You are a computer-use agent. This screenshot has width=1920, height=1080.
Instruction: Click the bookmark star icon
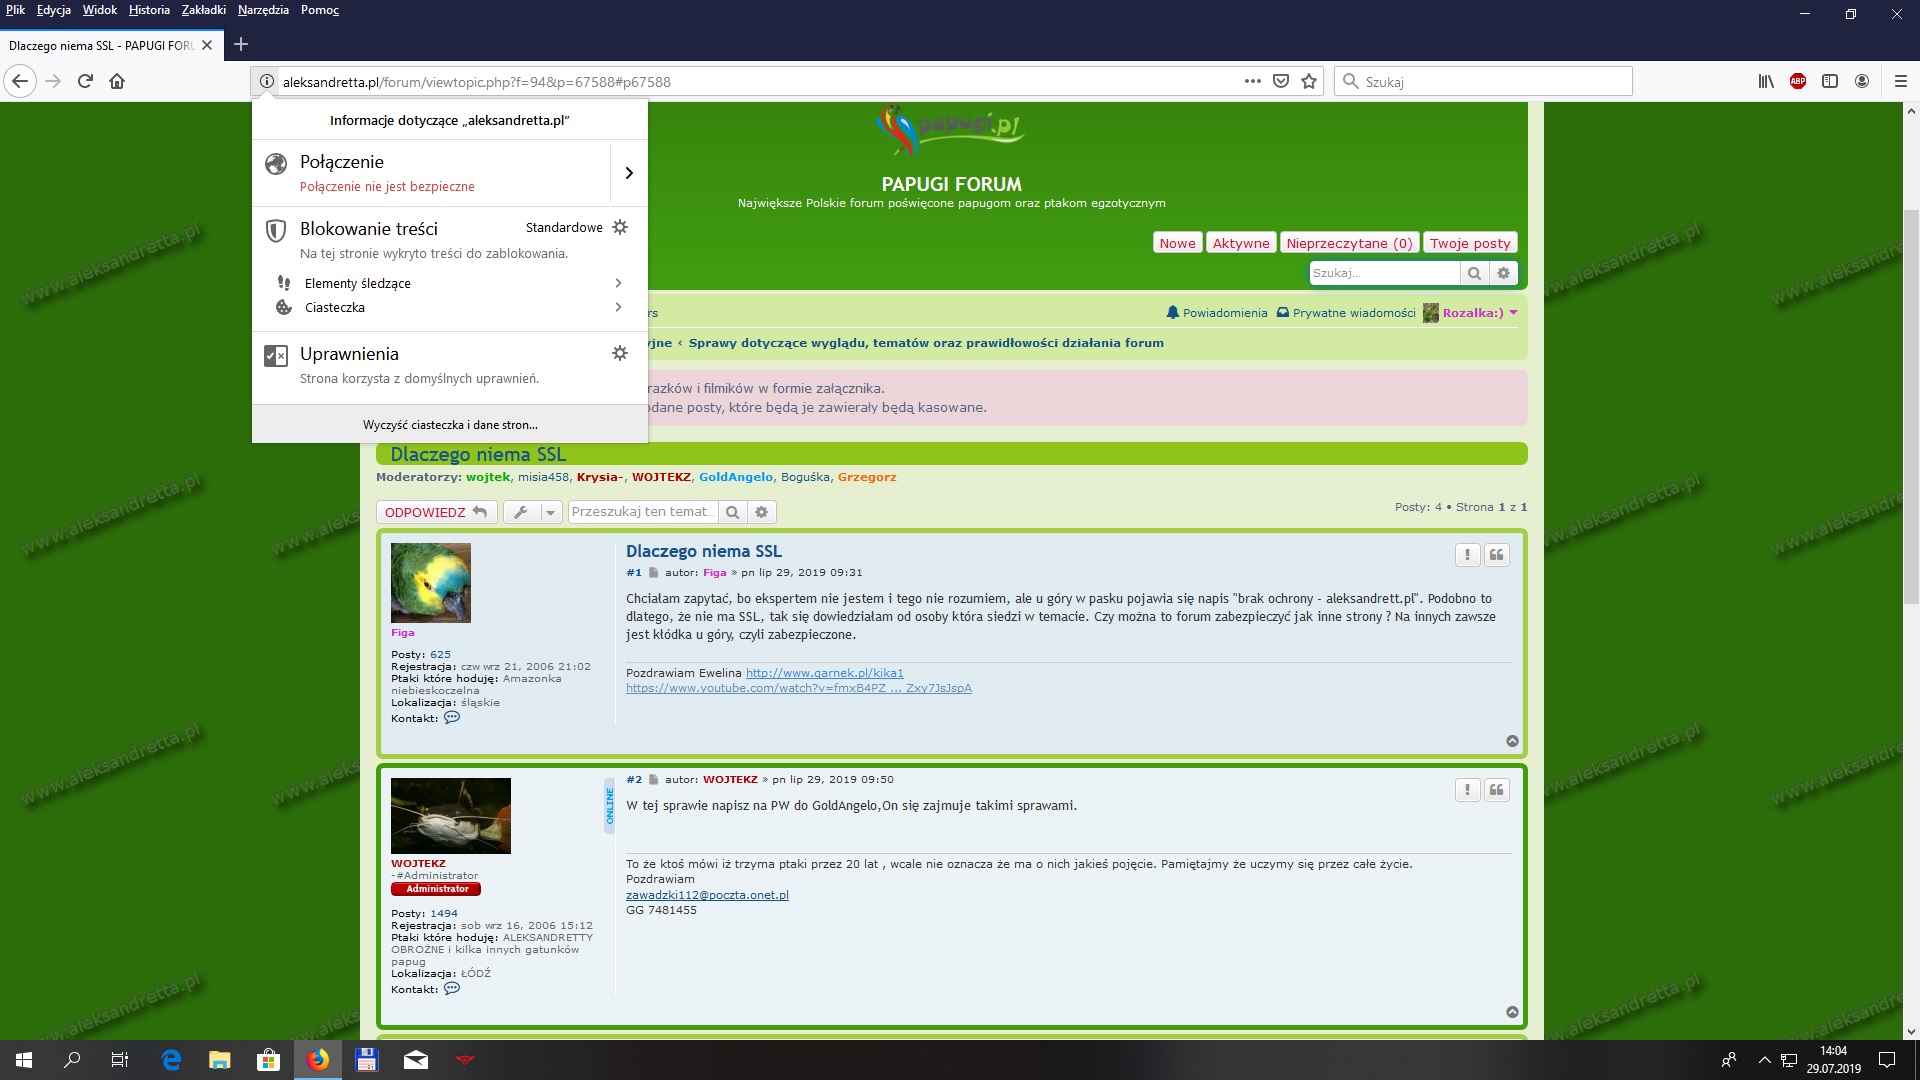[x=1309, y=82]
